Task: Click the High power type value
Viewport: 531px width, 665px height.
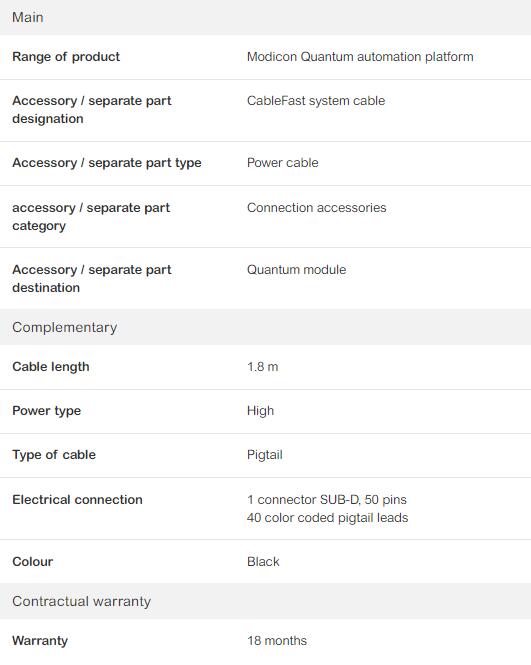Action: coord(260,411)
